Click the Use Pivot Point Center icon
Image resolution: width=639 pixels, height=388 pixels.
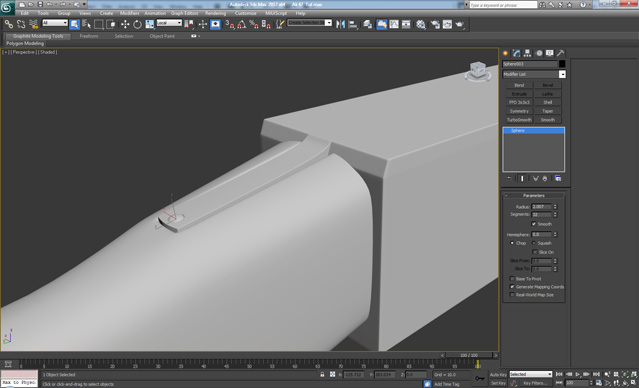point(189,24)
